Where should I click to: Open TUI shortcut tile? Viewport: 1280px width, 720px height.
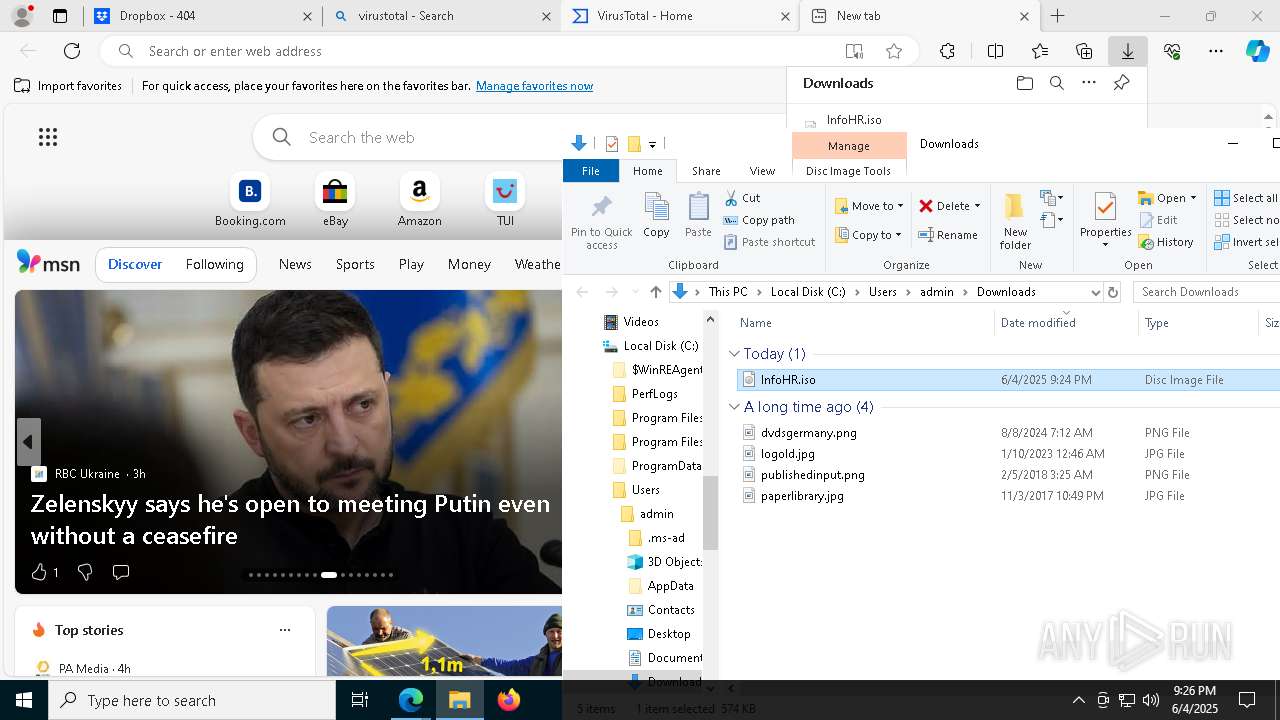505,201
